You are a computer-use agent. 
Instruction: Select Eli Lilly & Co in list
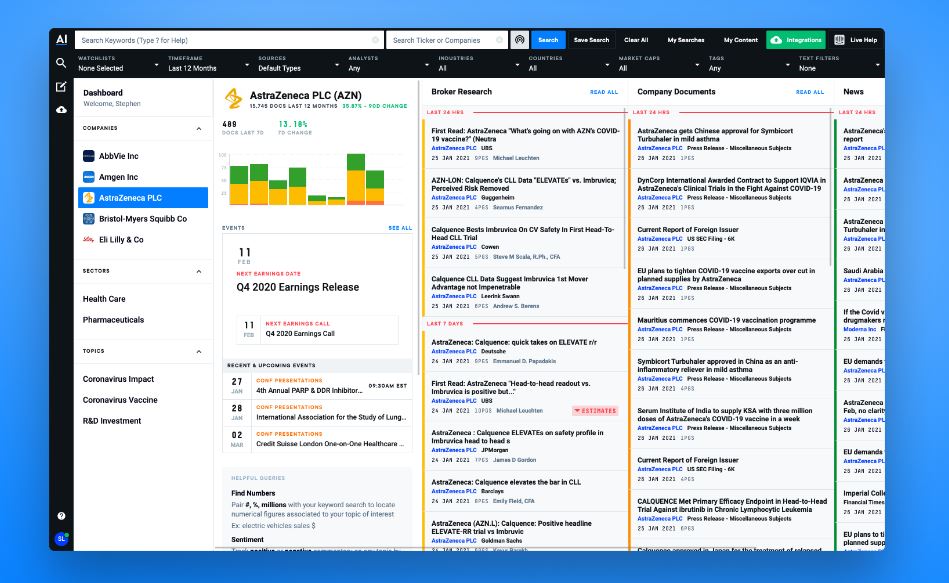[143, 239]
